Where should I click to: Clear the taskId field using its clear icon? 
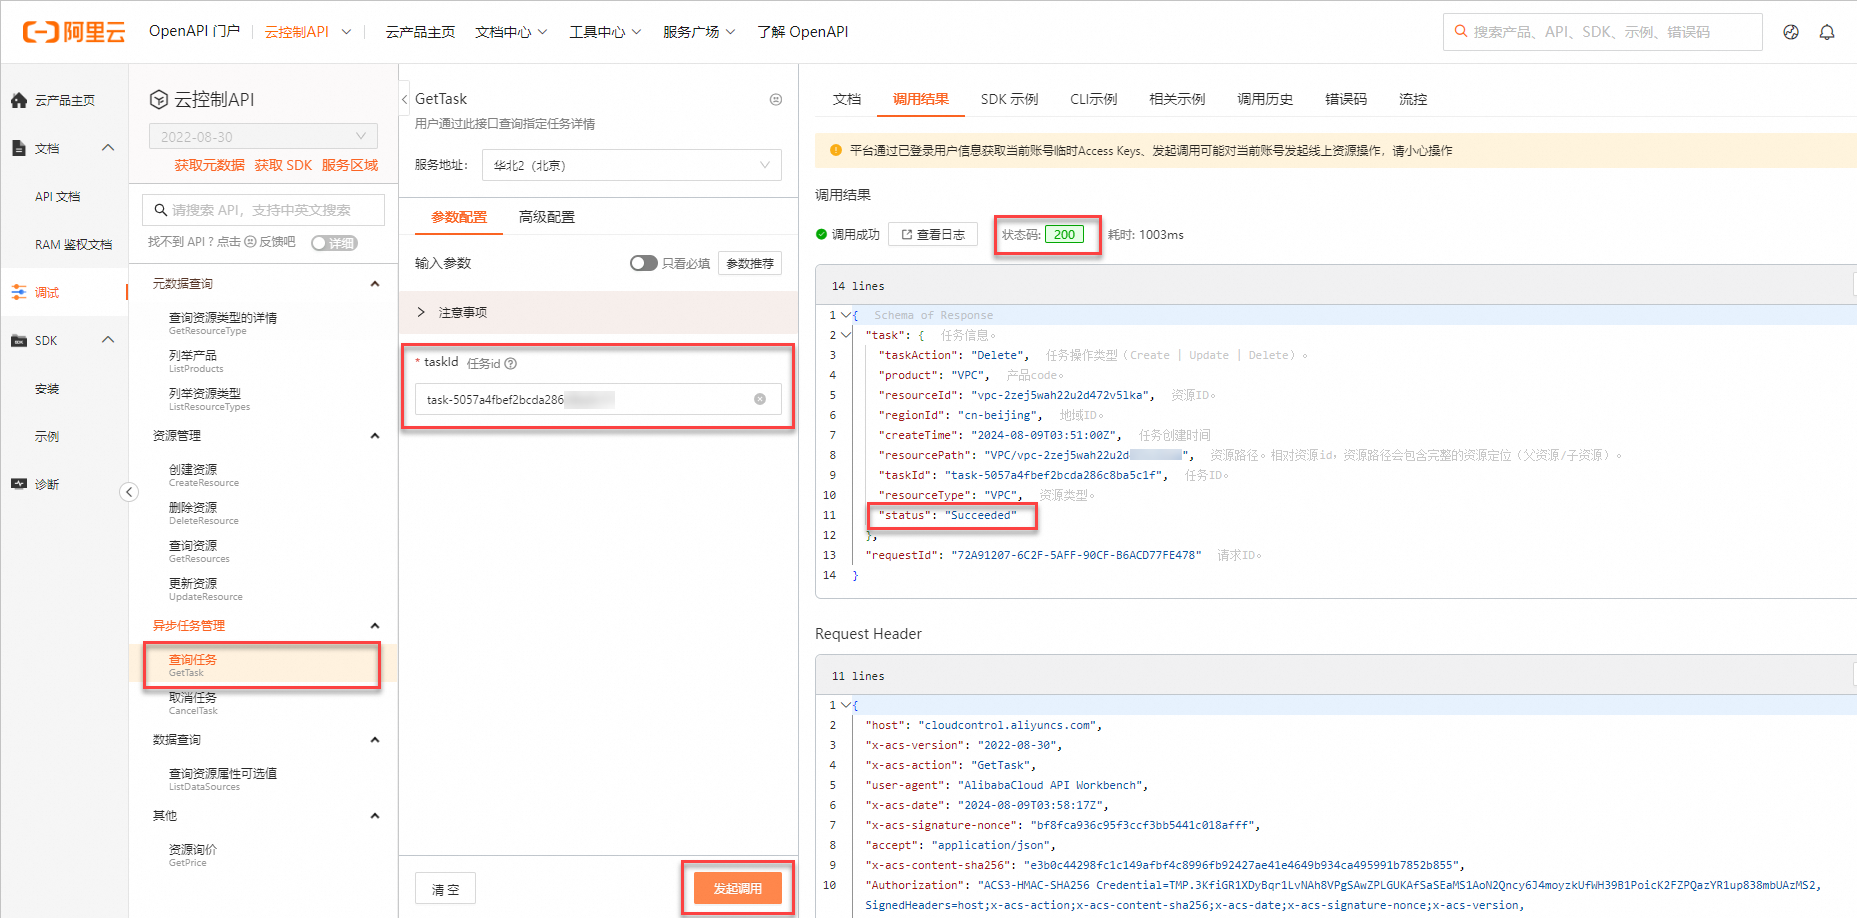759,398
